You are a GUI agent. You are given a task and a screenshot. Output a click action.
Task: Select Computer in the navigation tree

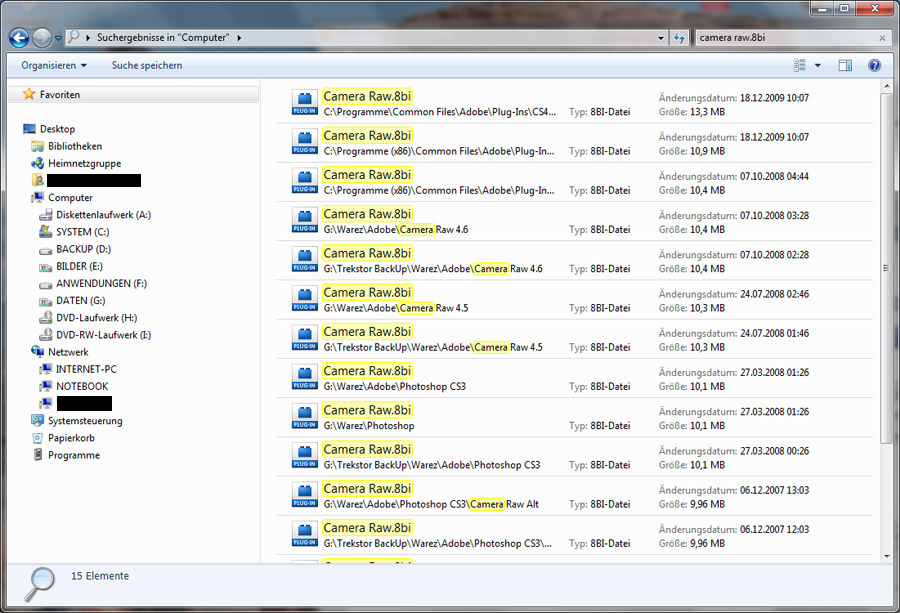coord(70,197)
